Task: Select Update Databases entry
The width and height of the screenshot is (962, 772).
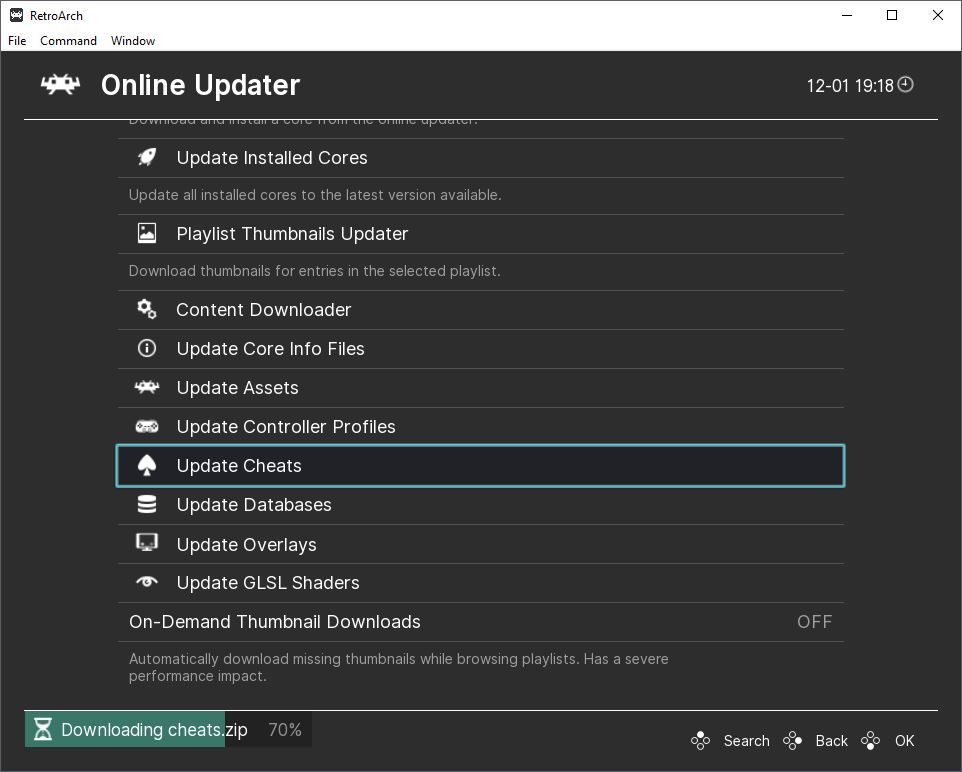Action: (x=480, y=505)
